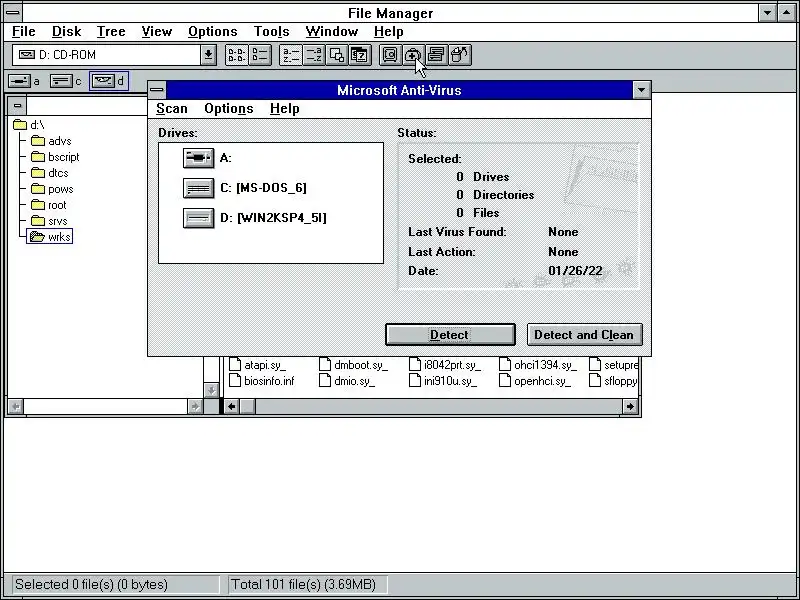The height and width of the screenshot is (600, 800).
Task: Select drive A: in Anti-Virus drives list
Action: [x=207, y=158]
